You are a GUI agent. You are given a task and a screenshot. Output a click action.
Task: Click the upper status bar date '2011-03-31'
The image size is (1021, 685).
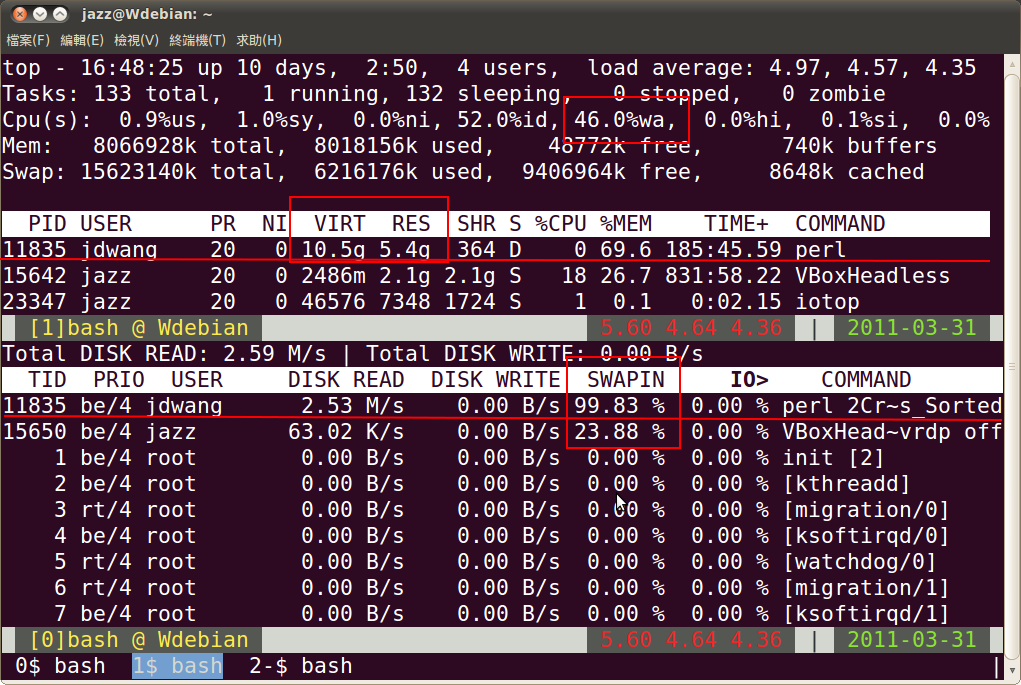pyautogui.click(x=912, y=328)
